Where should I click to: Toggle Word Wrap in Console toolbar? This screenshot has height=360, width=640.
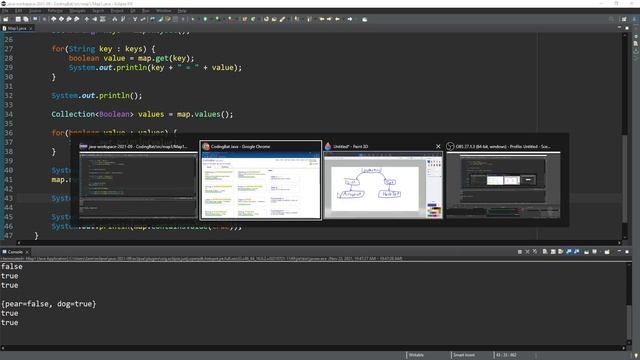coord(560,252)
